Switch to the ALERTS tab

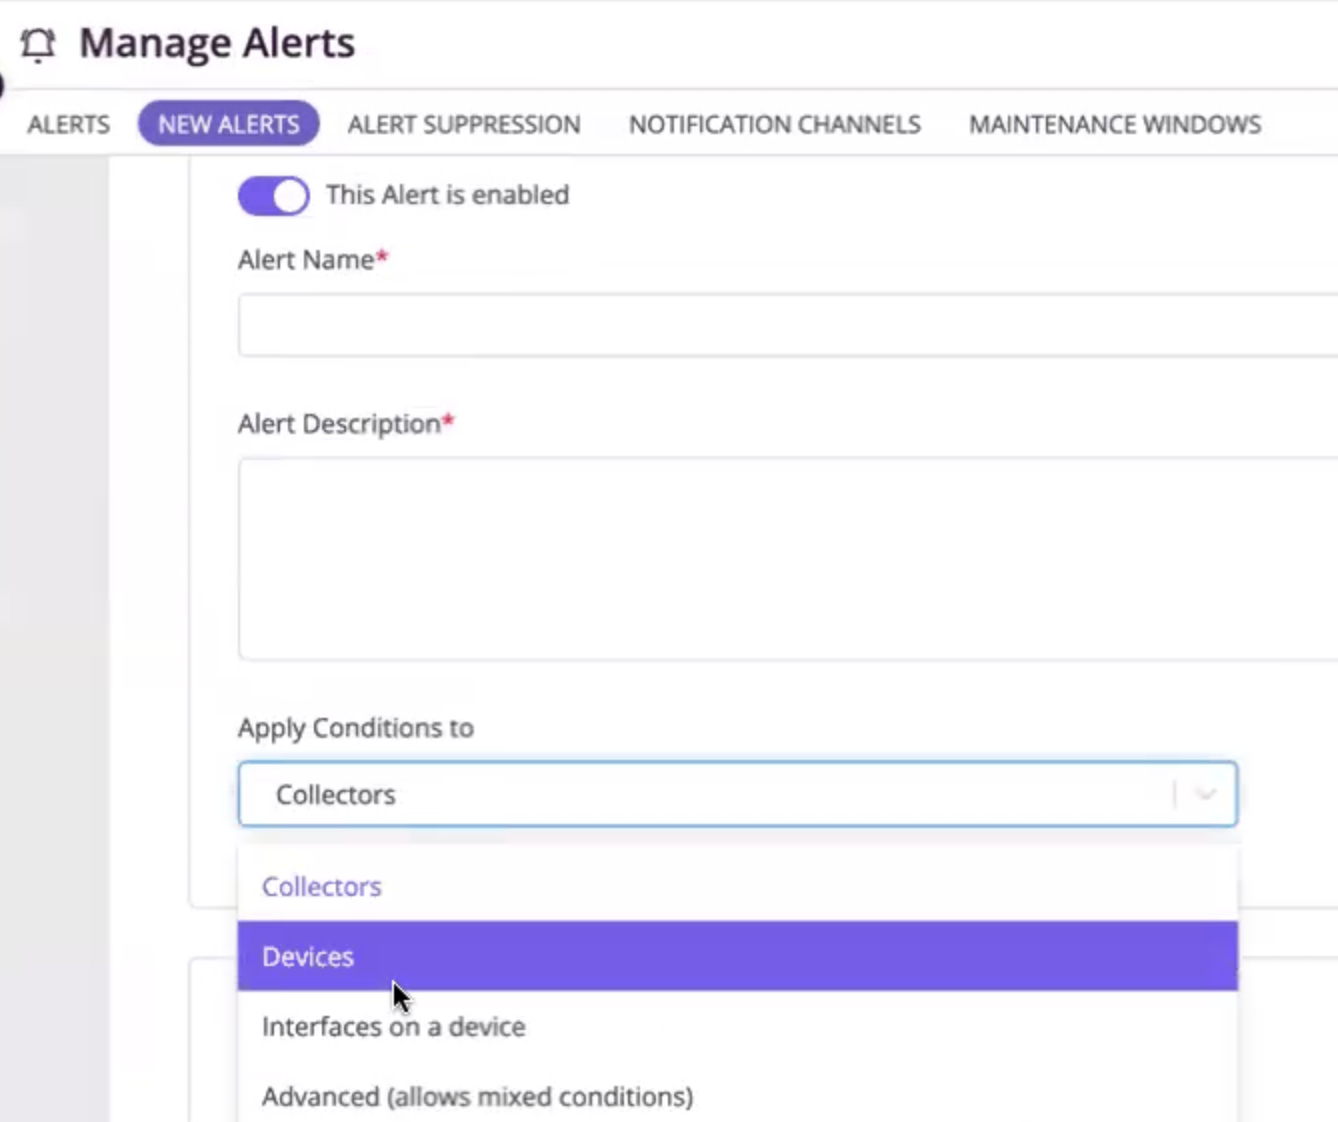tap(69, 124)
